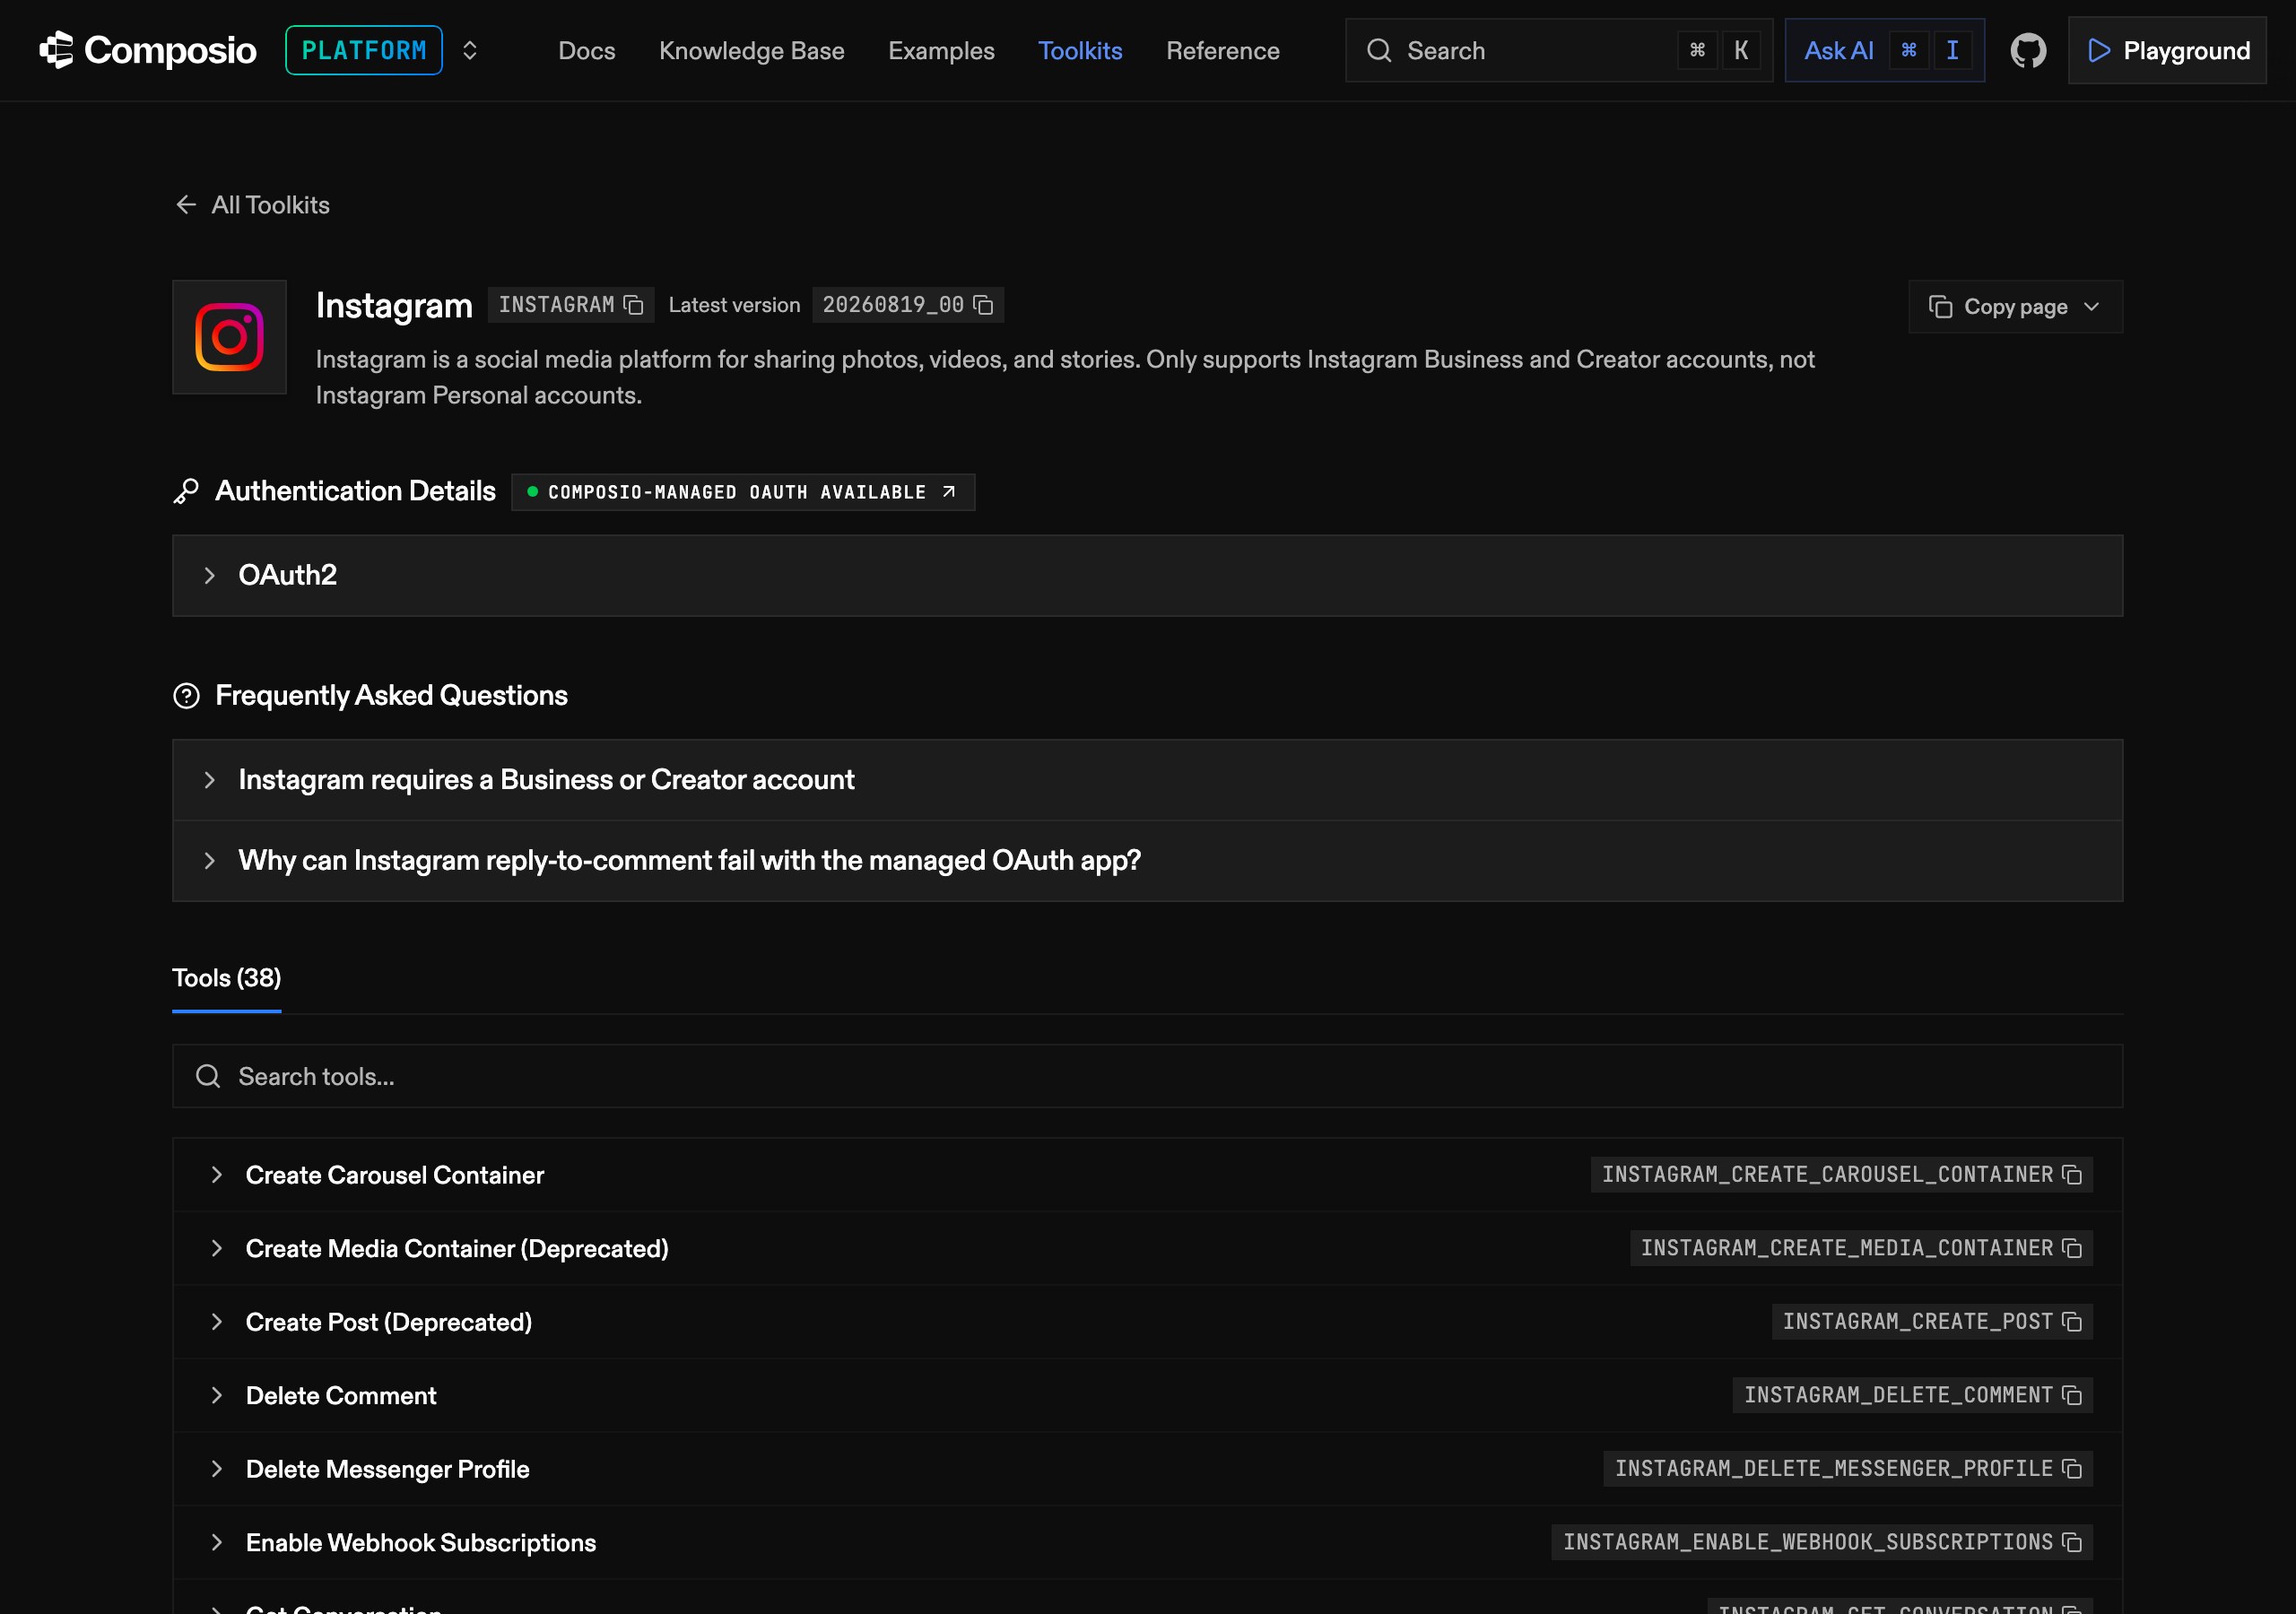Click the question mark icon by FAQ heading

(186, 696)
